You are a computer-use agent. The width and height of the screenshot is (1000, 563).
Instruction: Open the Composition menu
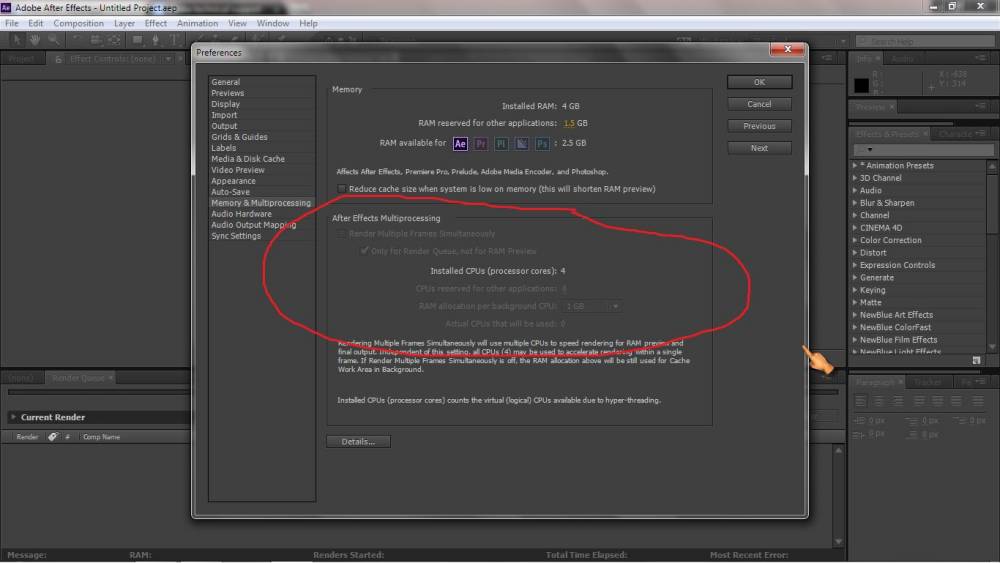[x=78, y=23]
